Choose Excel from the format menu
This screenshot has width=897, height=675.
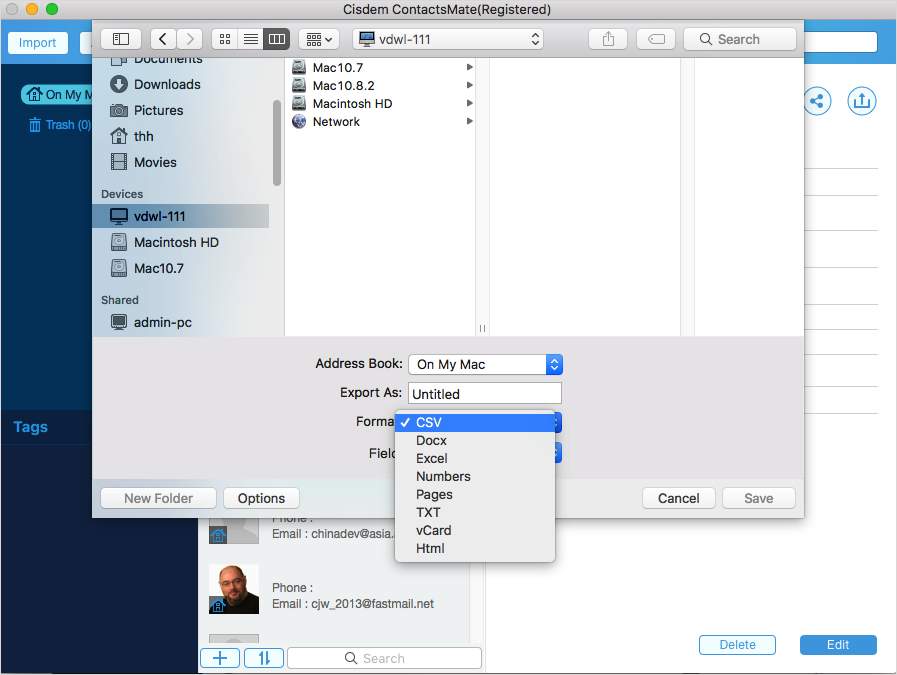pos(475,458)
